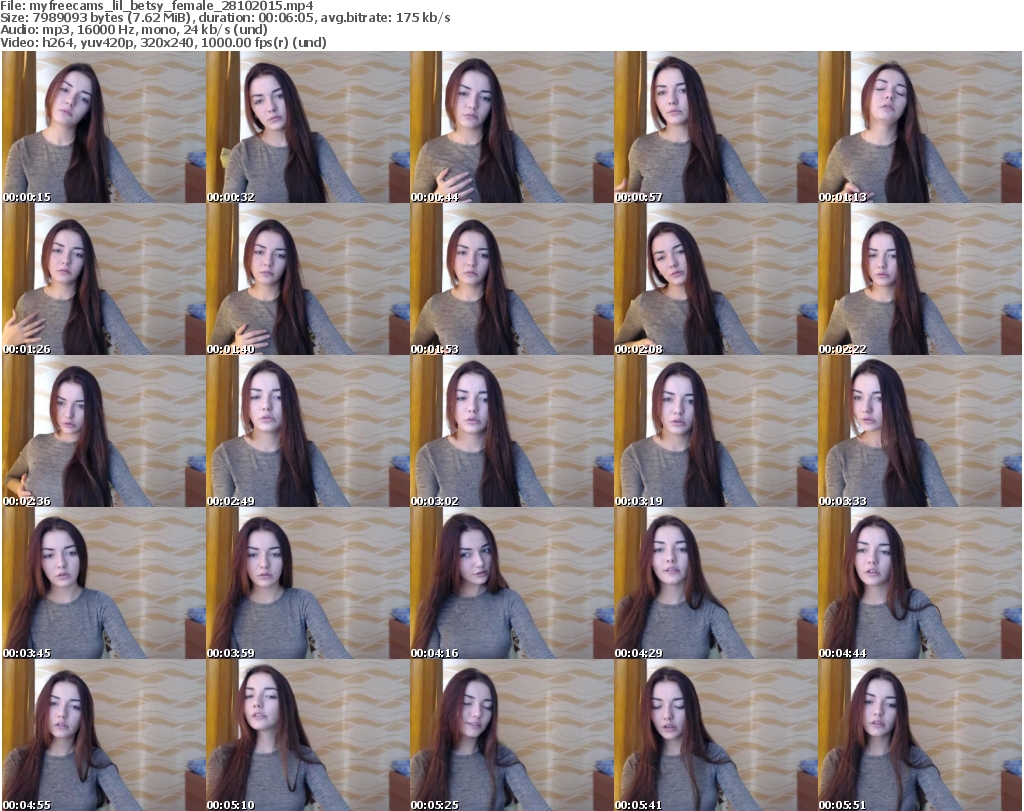Open the frame at 00:00:57
Screen dimensions: 1024x811
pos(716,127)
